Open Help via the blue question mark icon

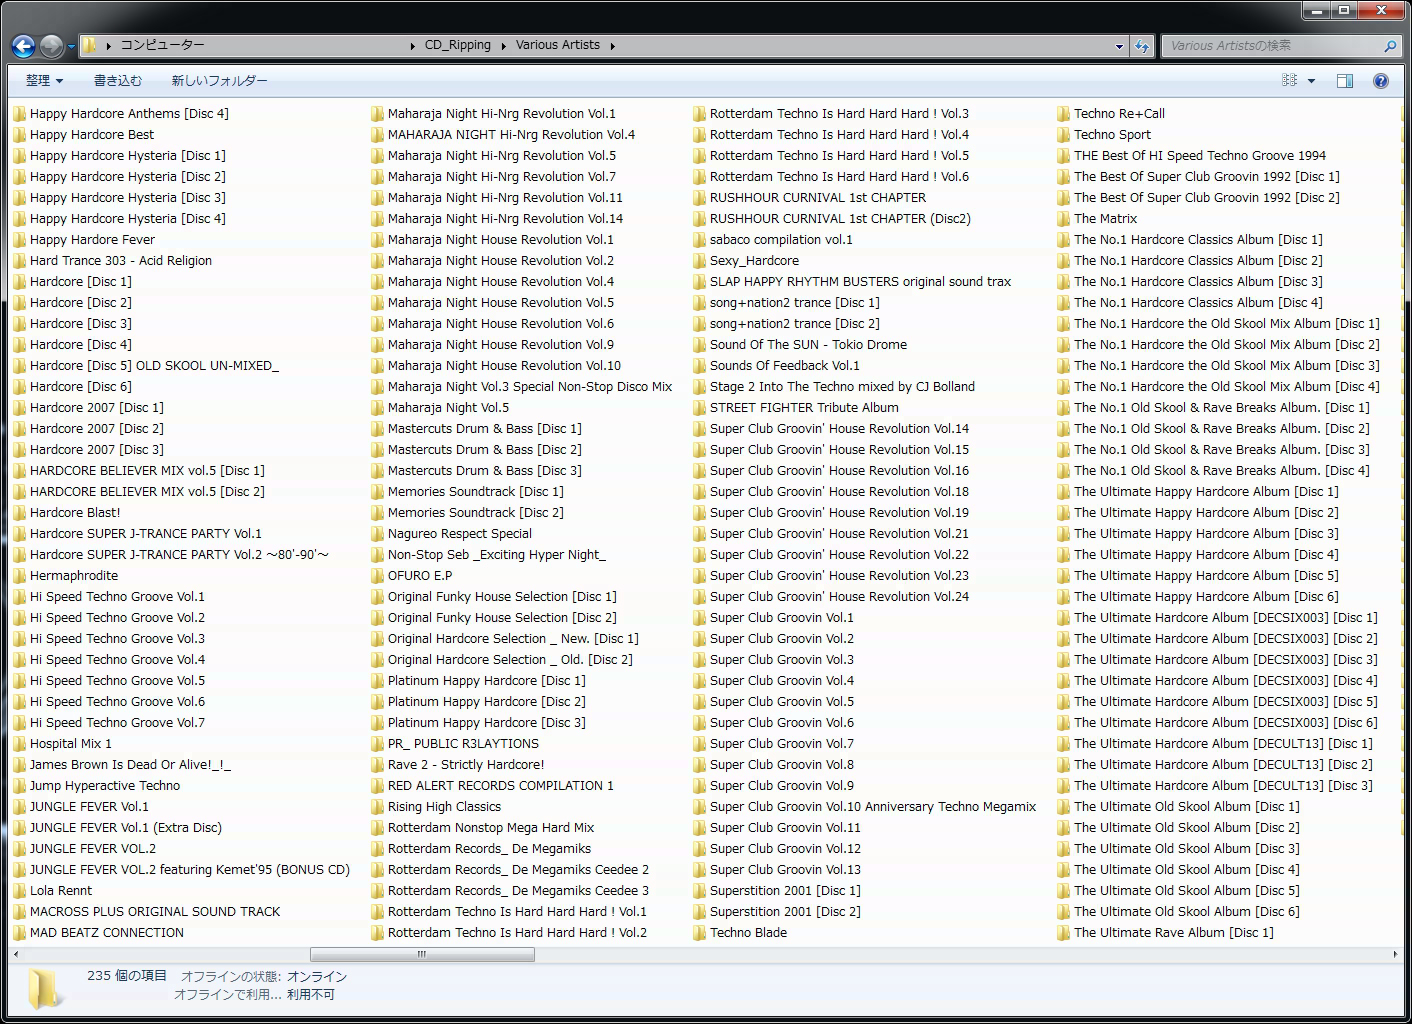click(1381, 81)
